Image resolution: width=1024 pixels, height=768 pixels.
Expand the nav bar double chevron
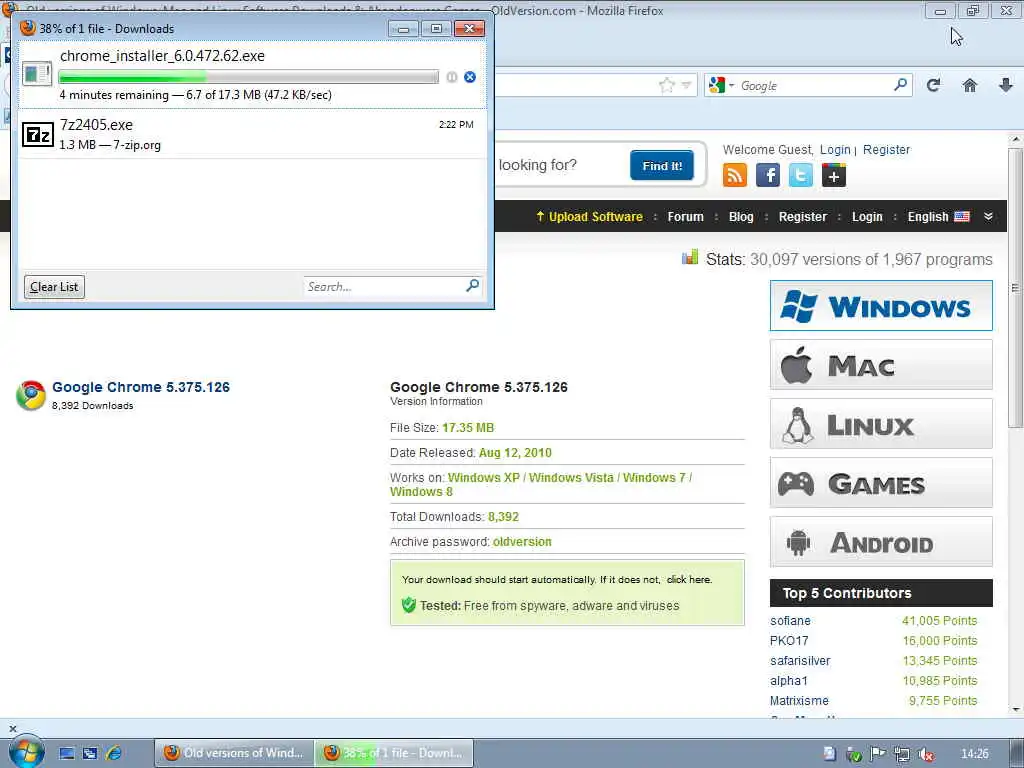[x=988, y=217]
